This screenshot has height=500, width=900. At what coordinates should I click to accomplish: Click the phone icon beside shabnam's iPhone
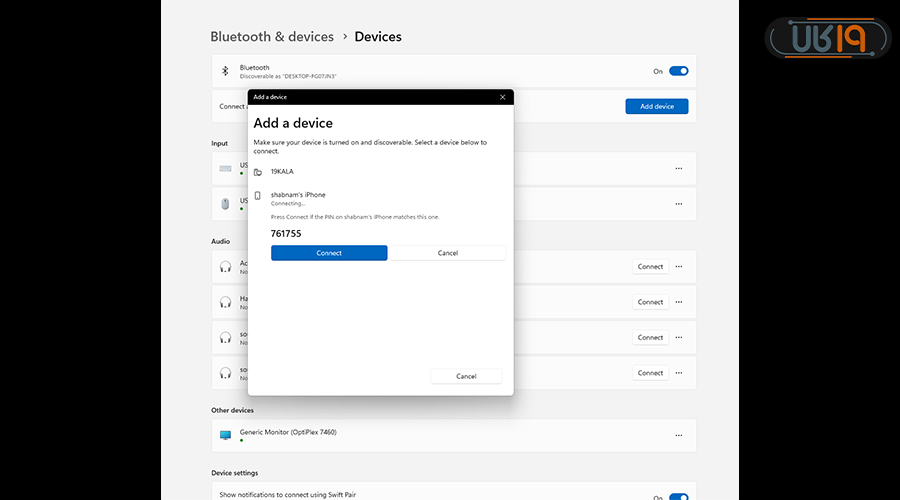tap(258, 195)
